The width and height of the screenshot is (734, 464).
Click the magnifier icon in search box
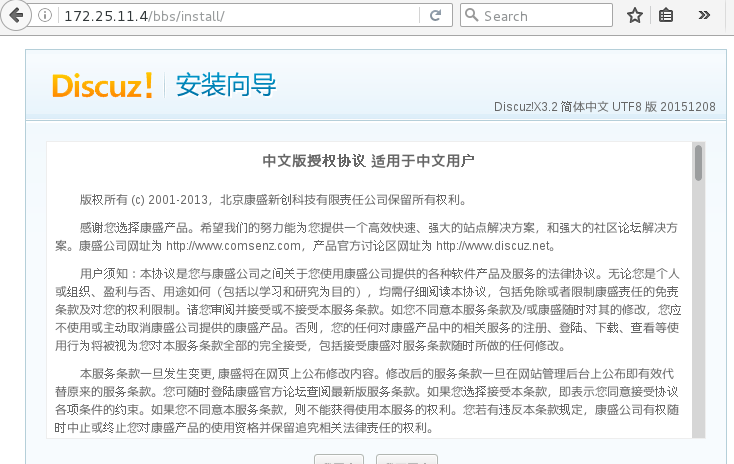click(472, 15)
